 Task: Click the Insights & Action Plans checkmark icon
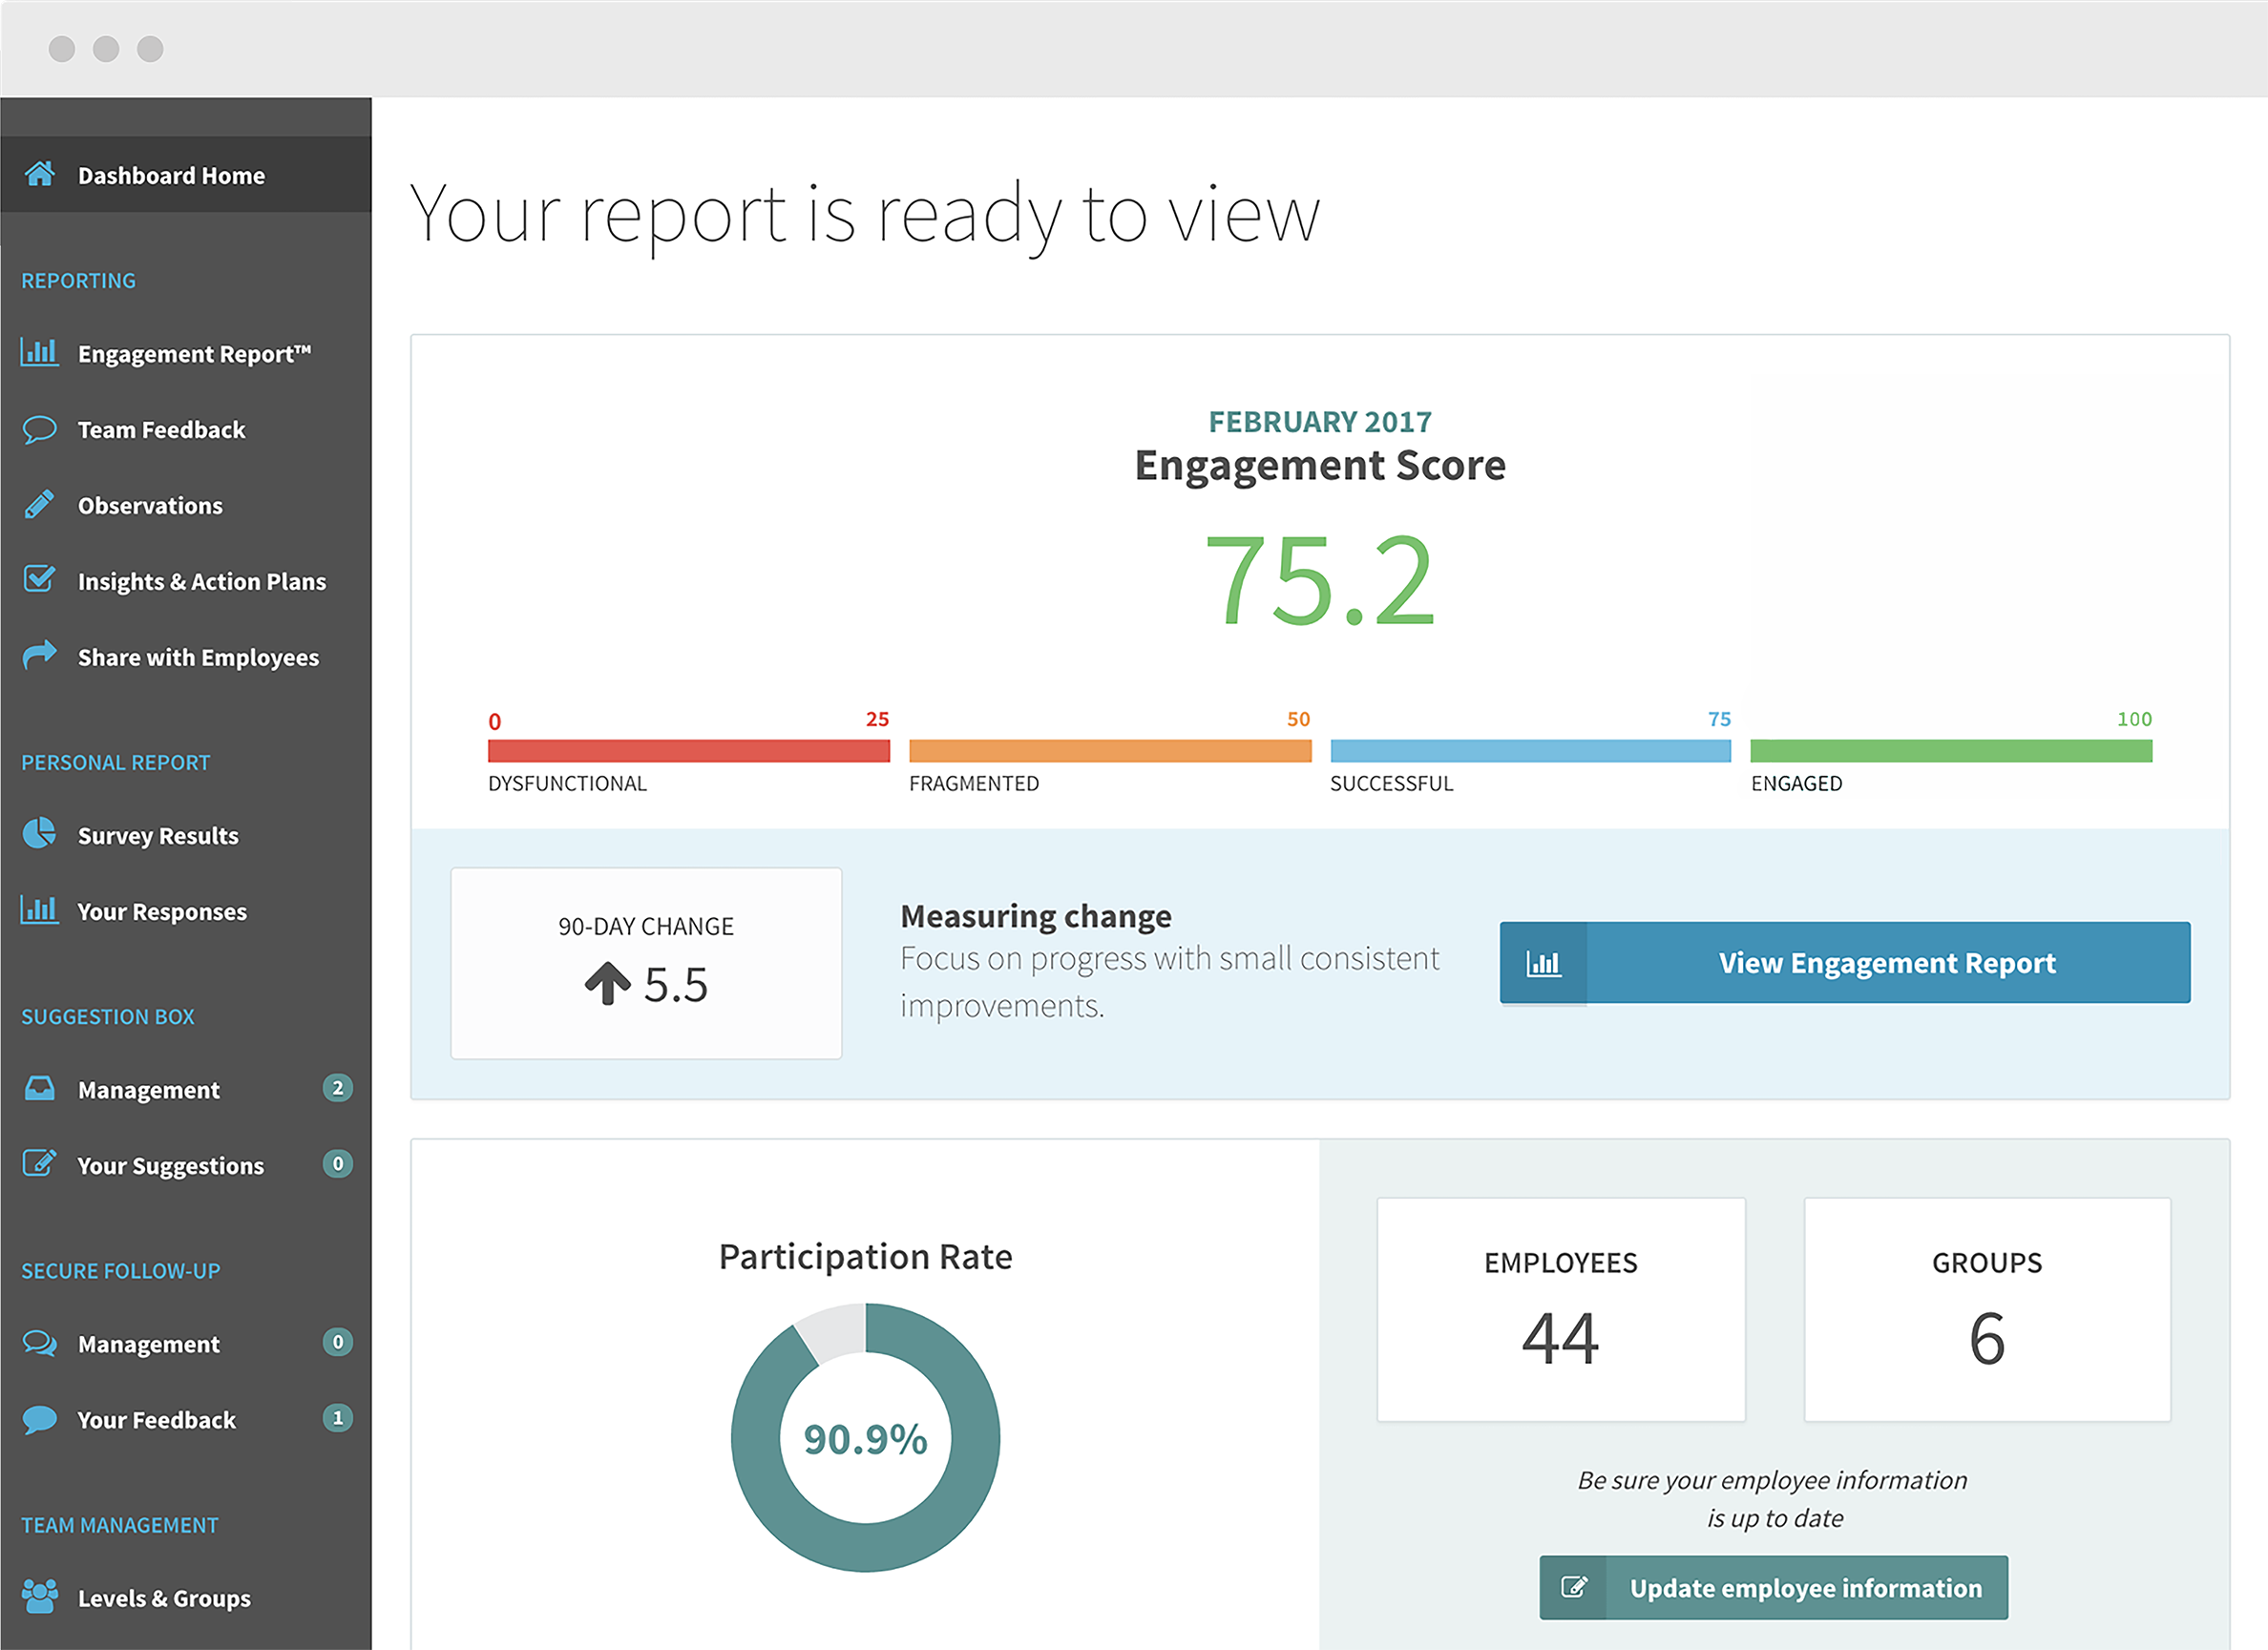pyautogui.click(x=40, y=581)
